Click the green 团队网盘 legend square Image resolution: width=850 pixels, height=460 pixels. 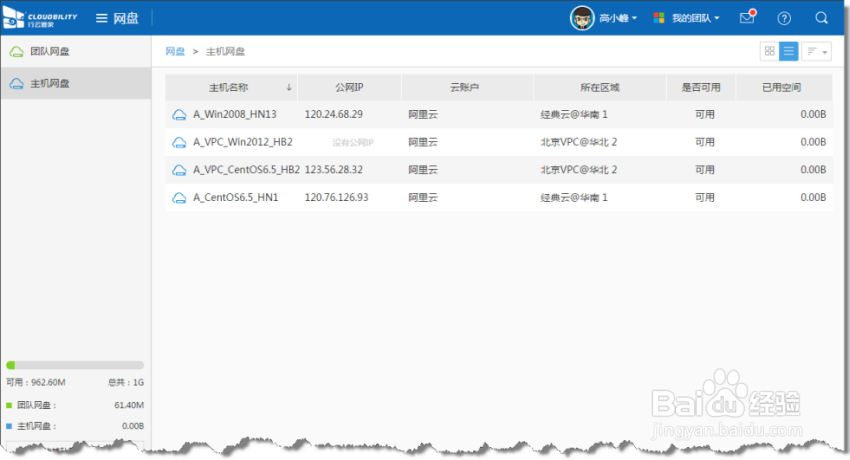coord(9,405)
